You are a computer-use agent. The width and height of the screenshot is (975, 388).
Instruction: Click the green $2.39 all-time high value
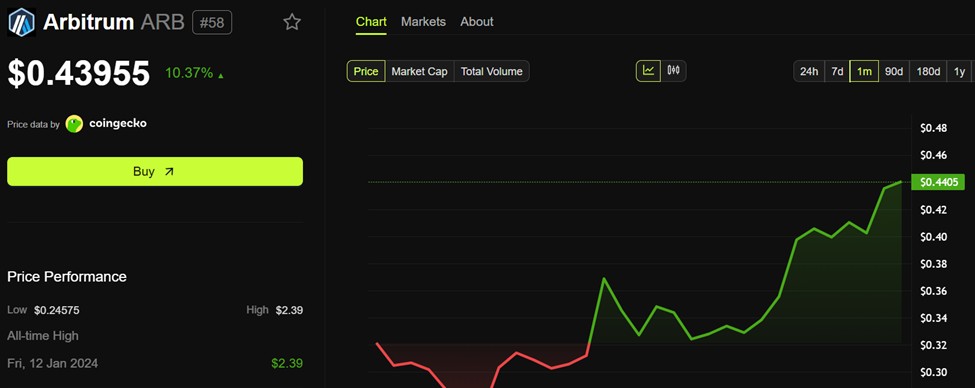tap(287, 363)
